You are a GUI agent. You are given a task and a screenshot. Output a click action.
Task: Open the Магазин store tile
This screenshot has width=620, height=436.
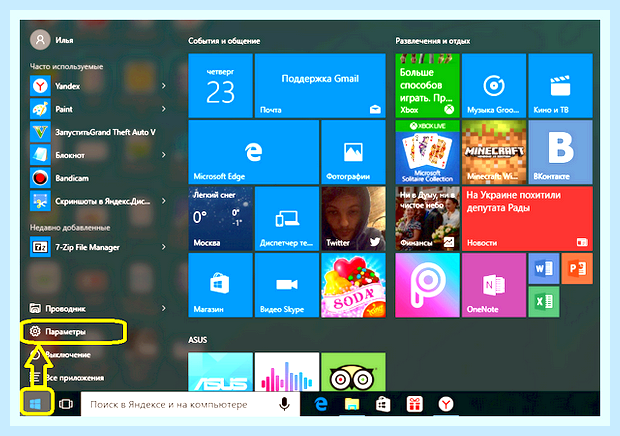coord(220,285)
